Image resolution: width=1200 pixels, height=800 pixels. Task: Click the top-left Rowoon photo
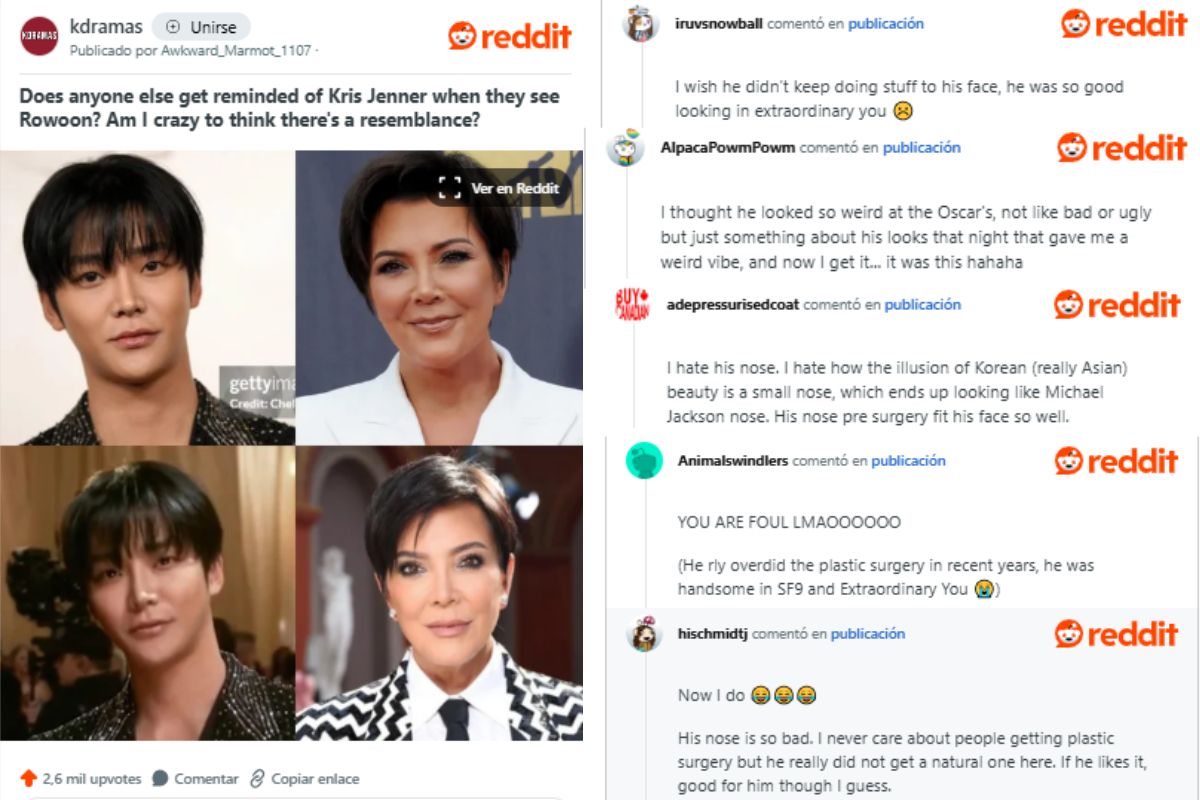[147, 297]
